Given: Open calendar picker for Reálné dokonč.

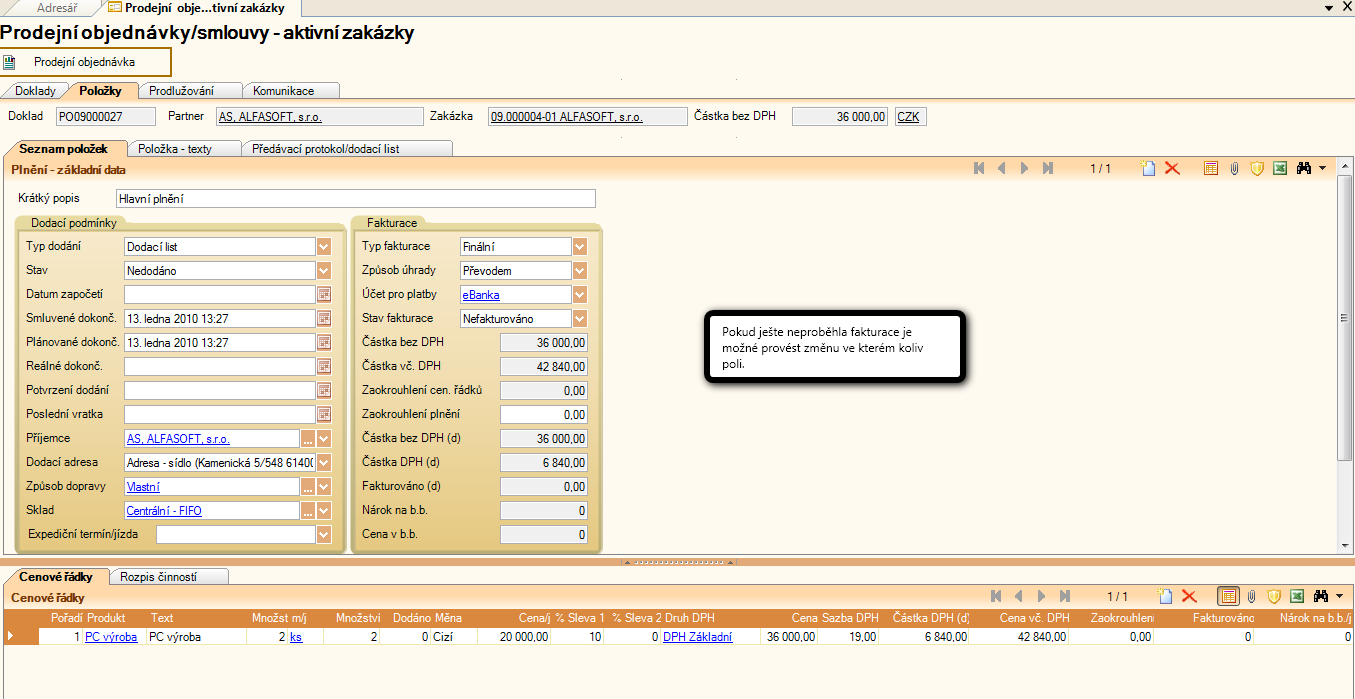Looking at the screenshot, I should coord(324,366).
